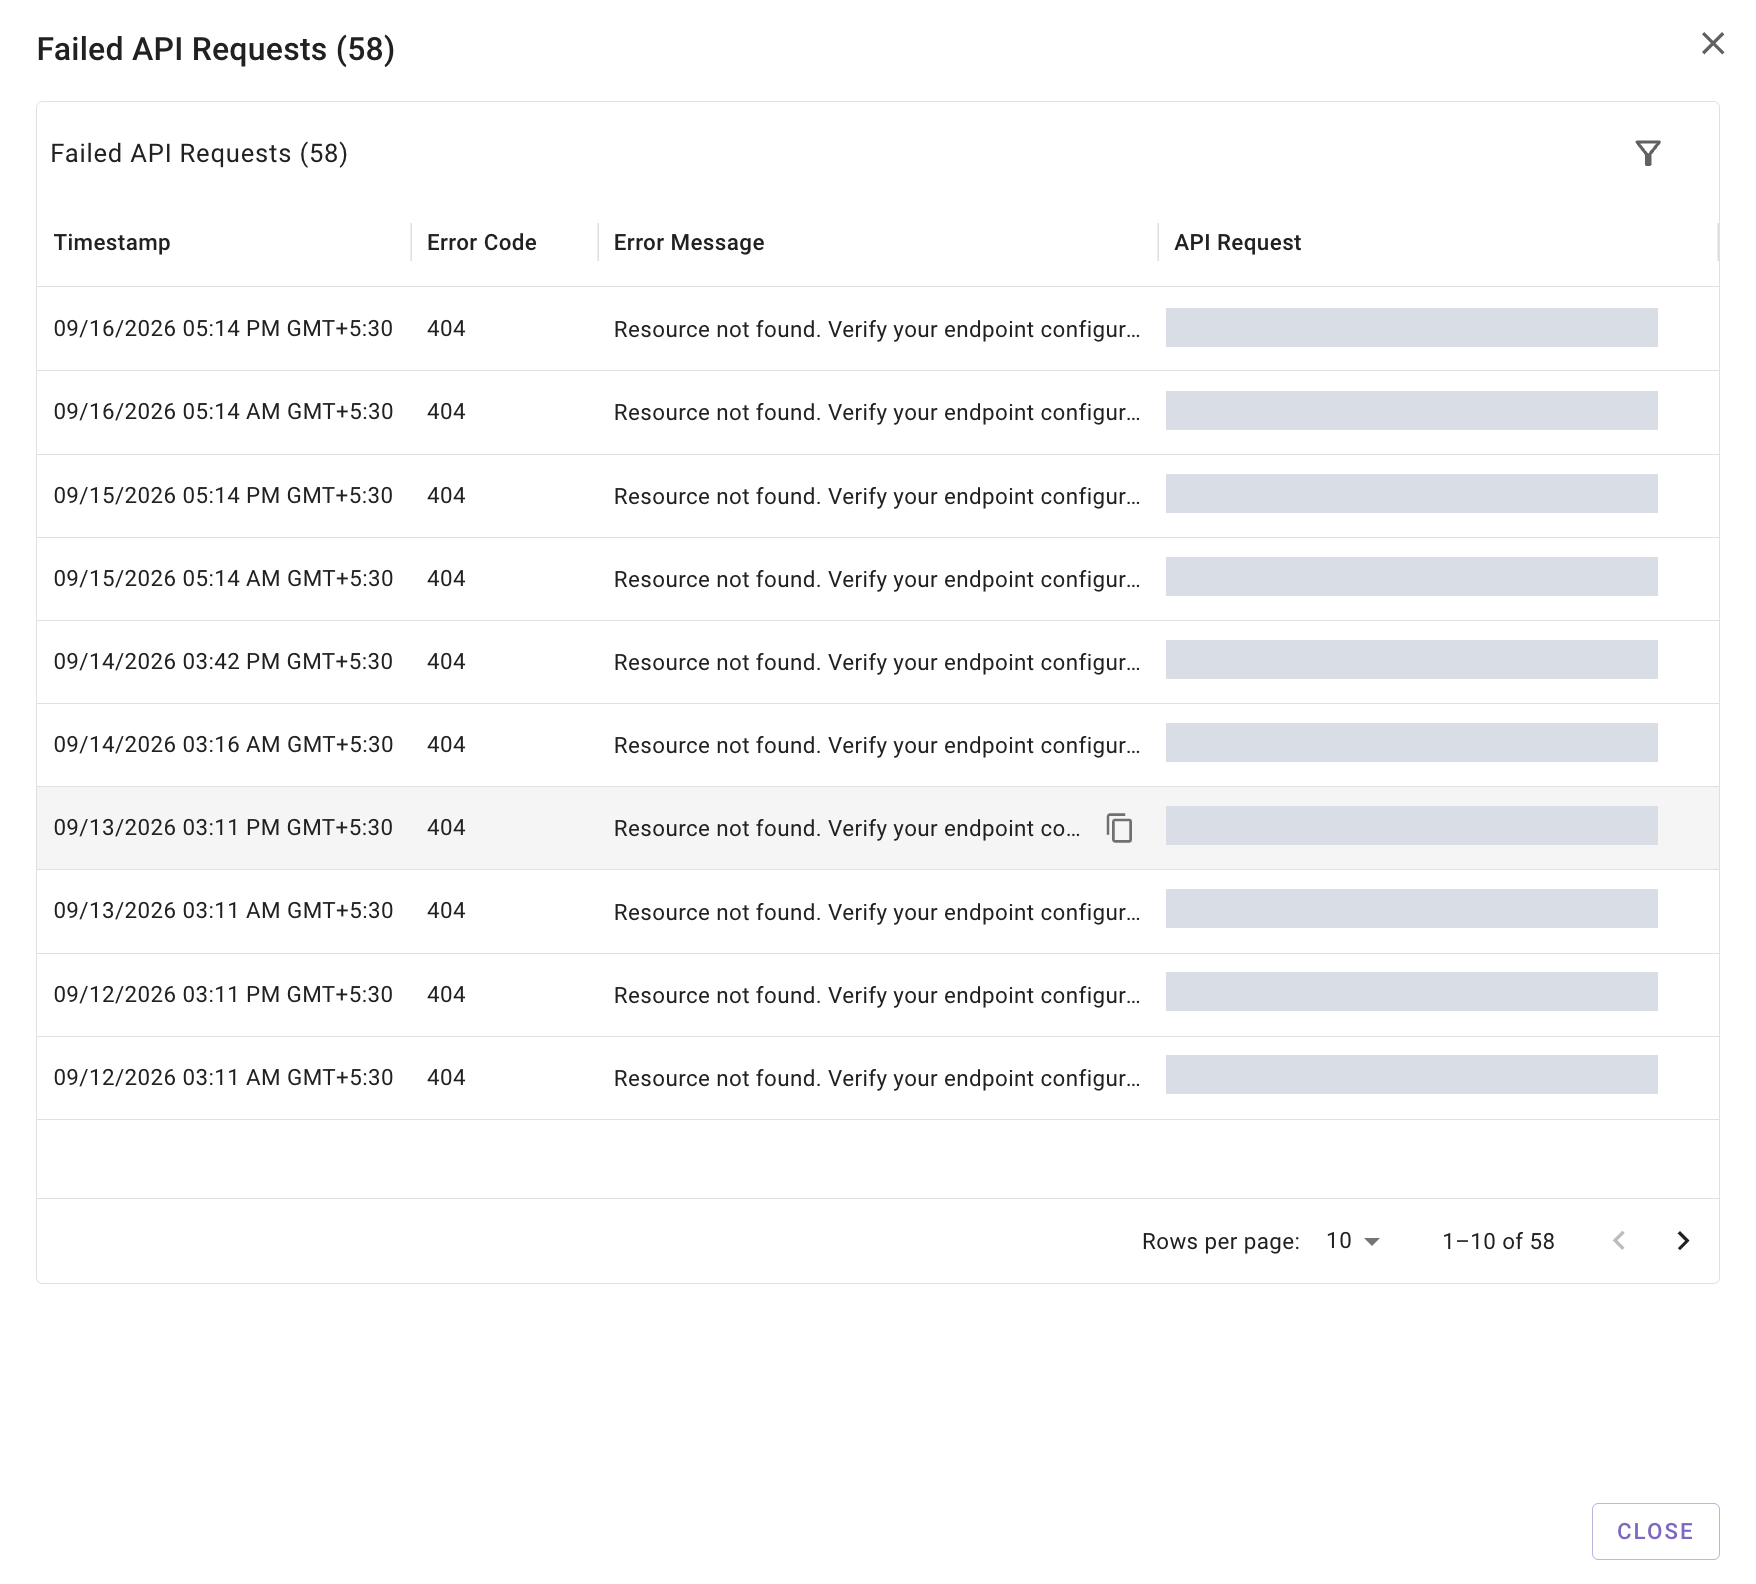Click the Error Message column header
The image size is (1756, 1584).
pos(689,242)
